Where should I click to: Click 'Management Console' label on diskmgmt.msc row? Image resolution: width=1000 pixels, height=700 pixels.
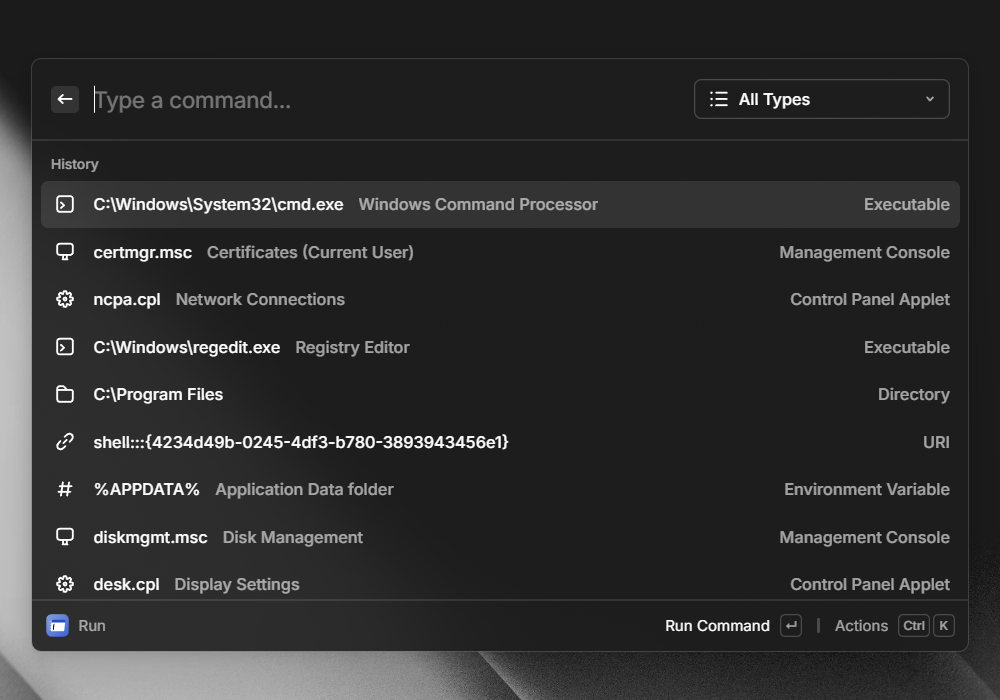[864, 537]
